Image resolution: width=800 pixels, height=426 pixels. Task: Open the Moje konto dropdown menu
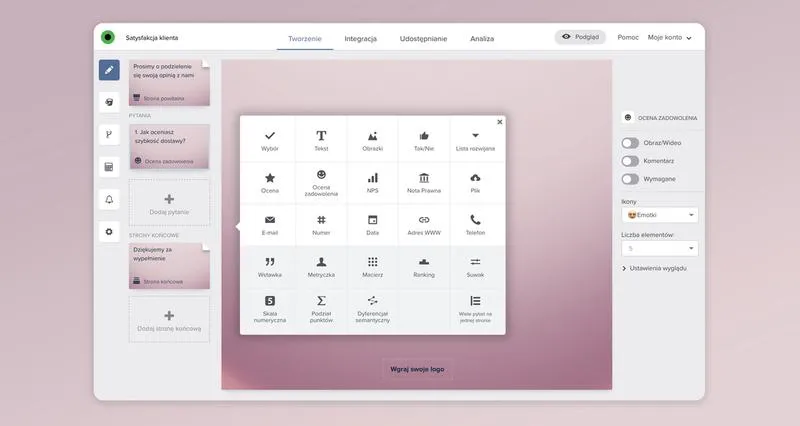tap(669, 38)
